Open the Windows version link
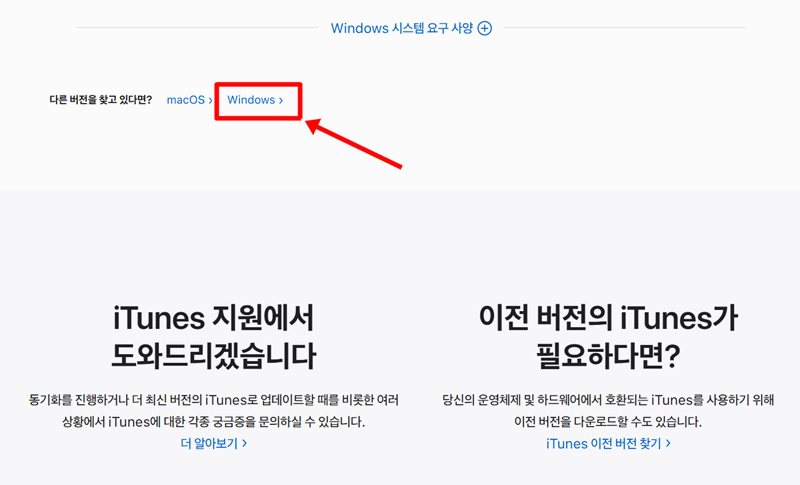Viewport: 800px width, 485px height. [255, 100]
